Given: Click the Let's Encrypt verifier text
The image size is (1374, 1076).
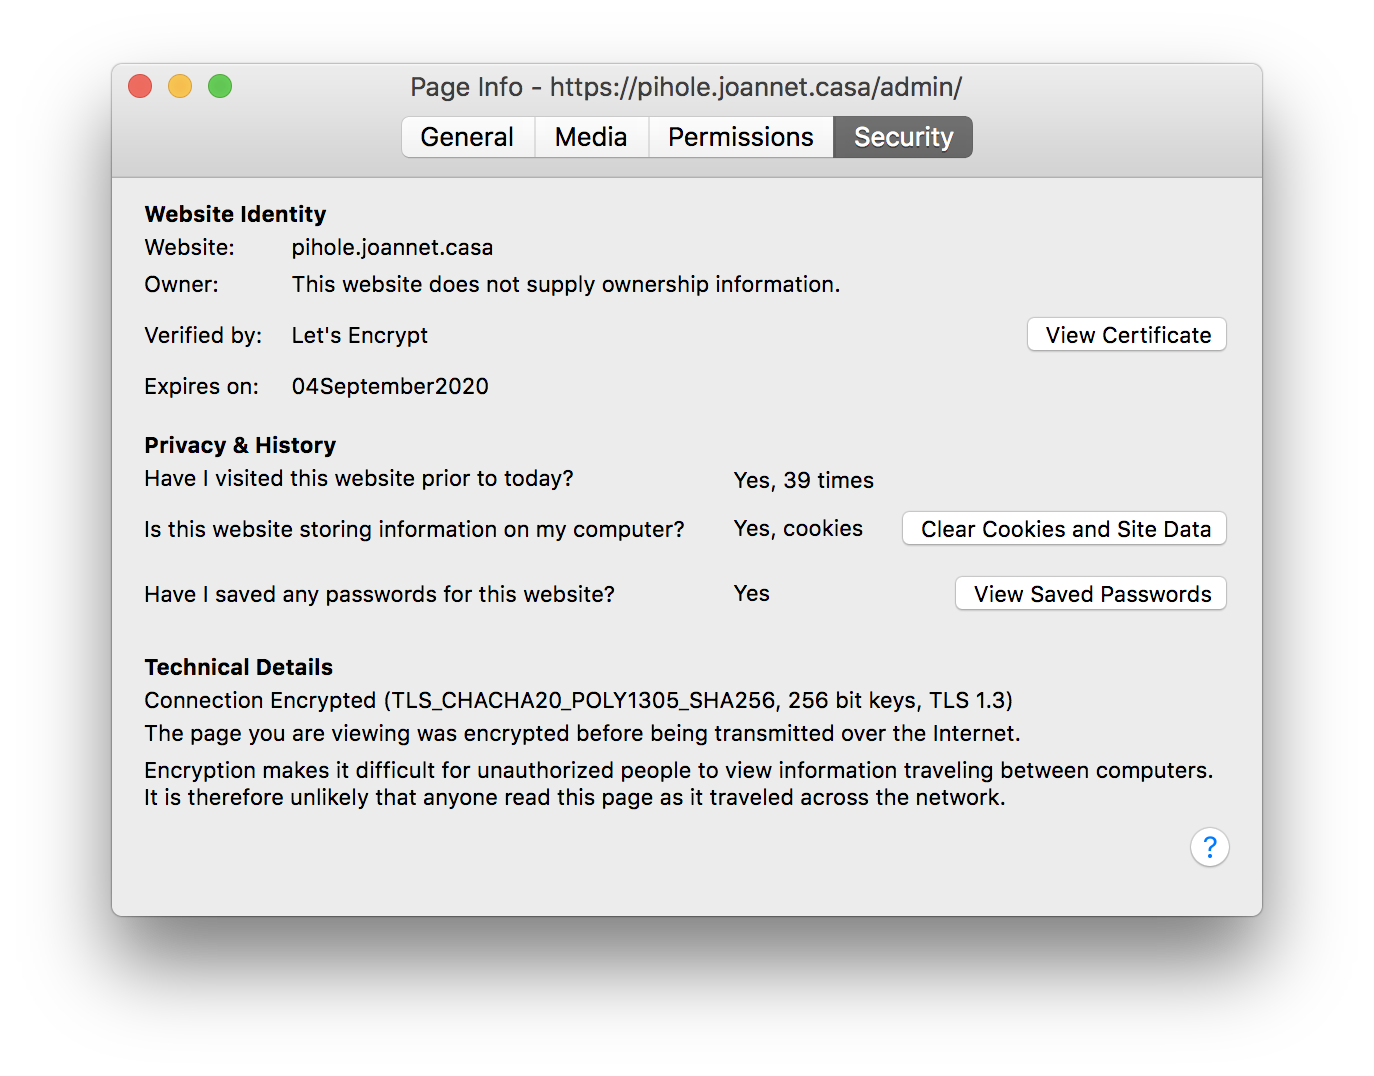Looking at the screenshot, I should [x=360, y=336].
